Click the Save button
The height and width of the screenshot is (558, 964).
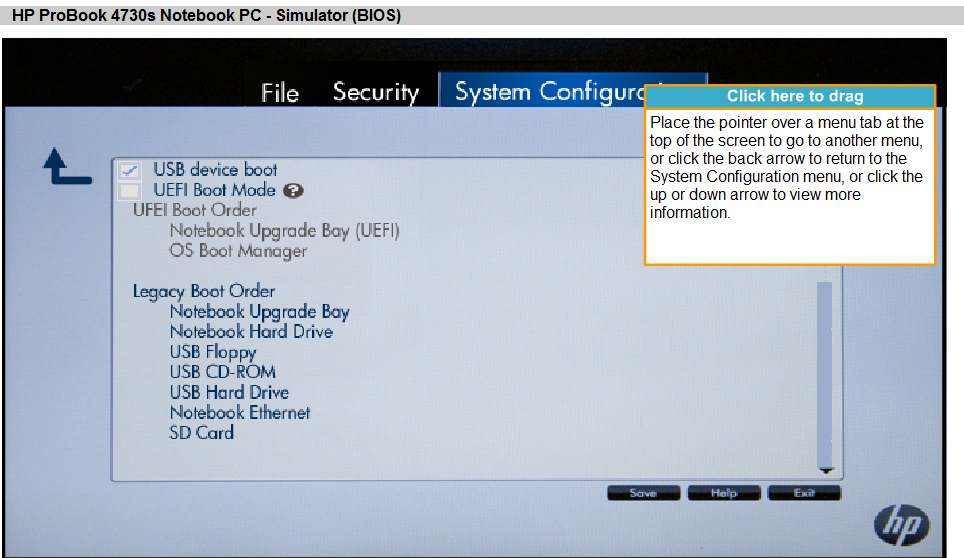(643, 493)
